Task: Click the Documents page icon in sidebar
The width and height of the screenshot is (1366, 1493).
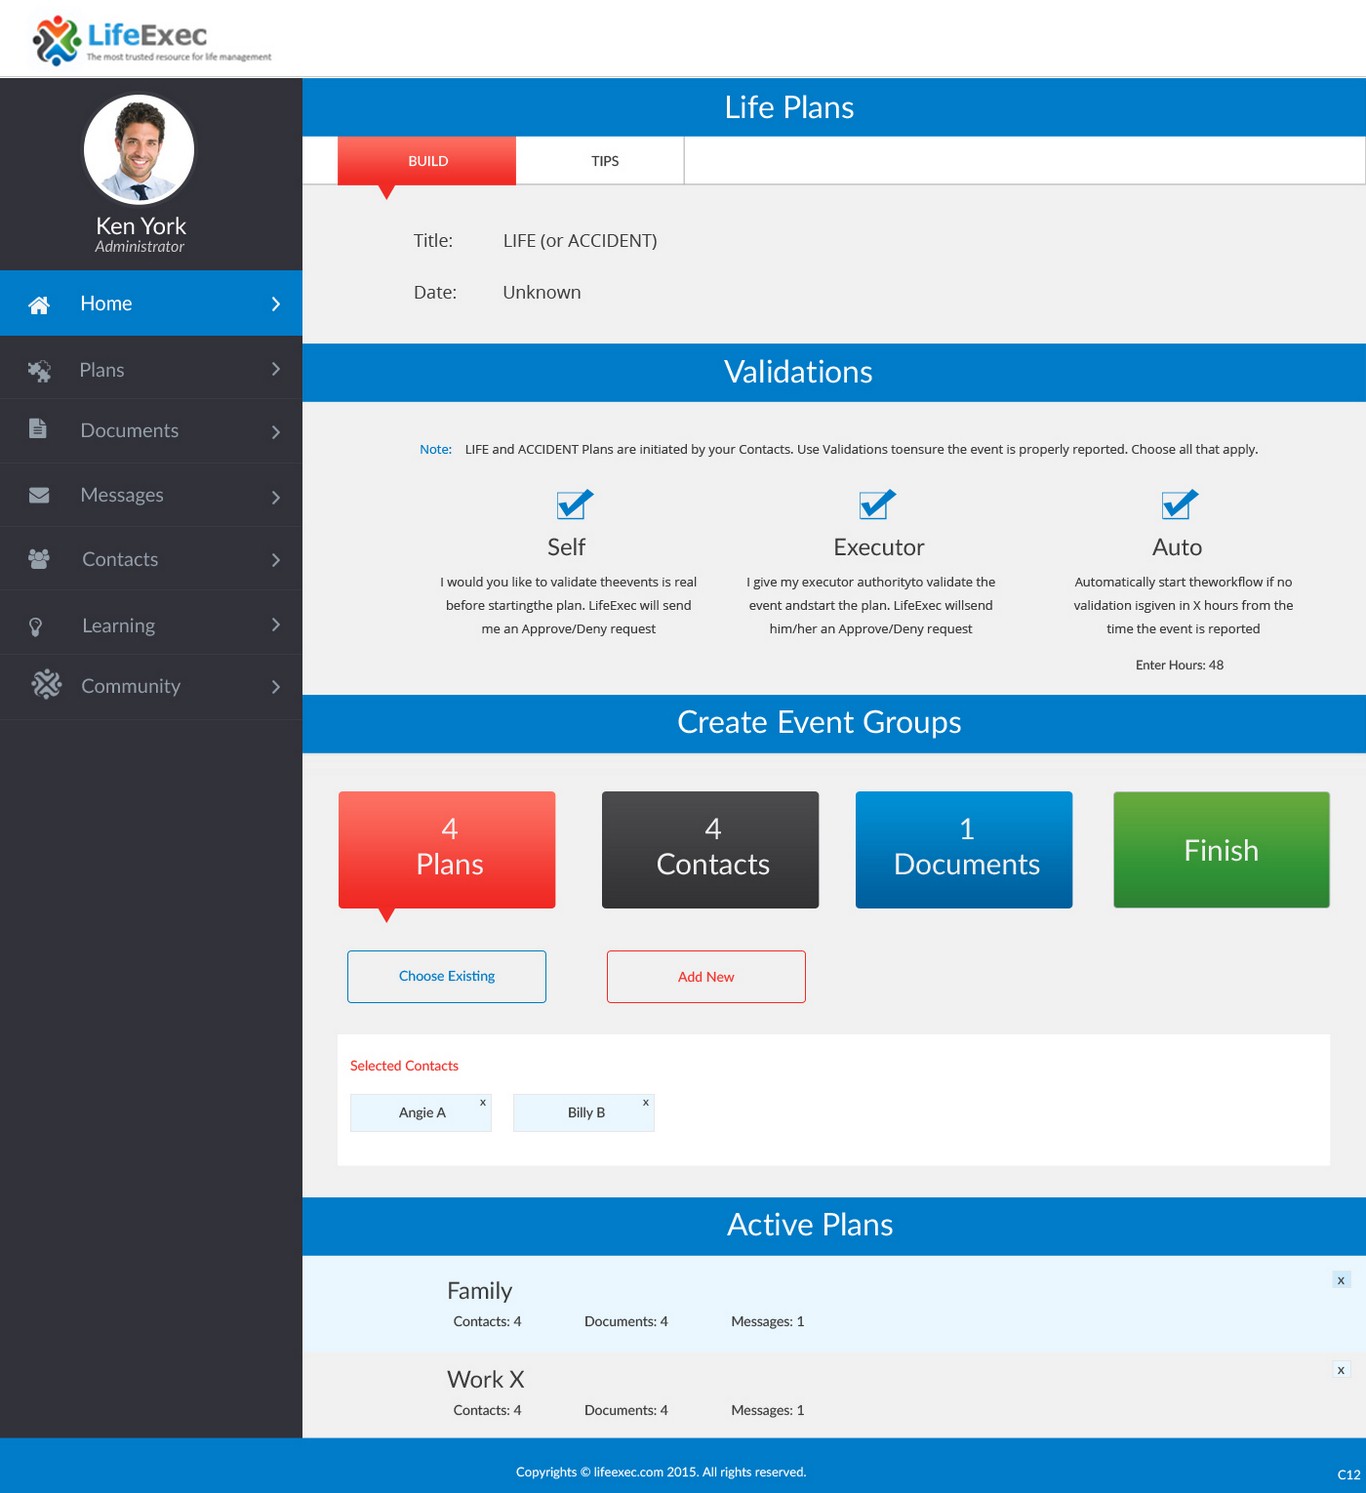Action: (x=38, y=430)
